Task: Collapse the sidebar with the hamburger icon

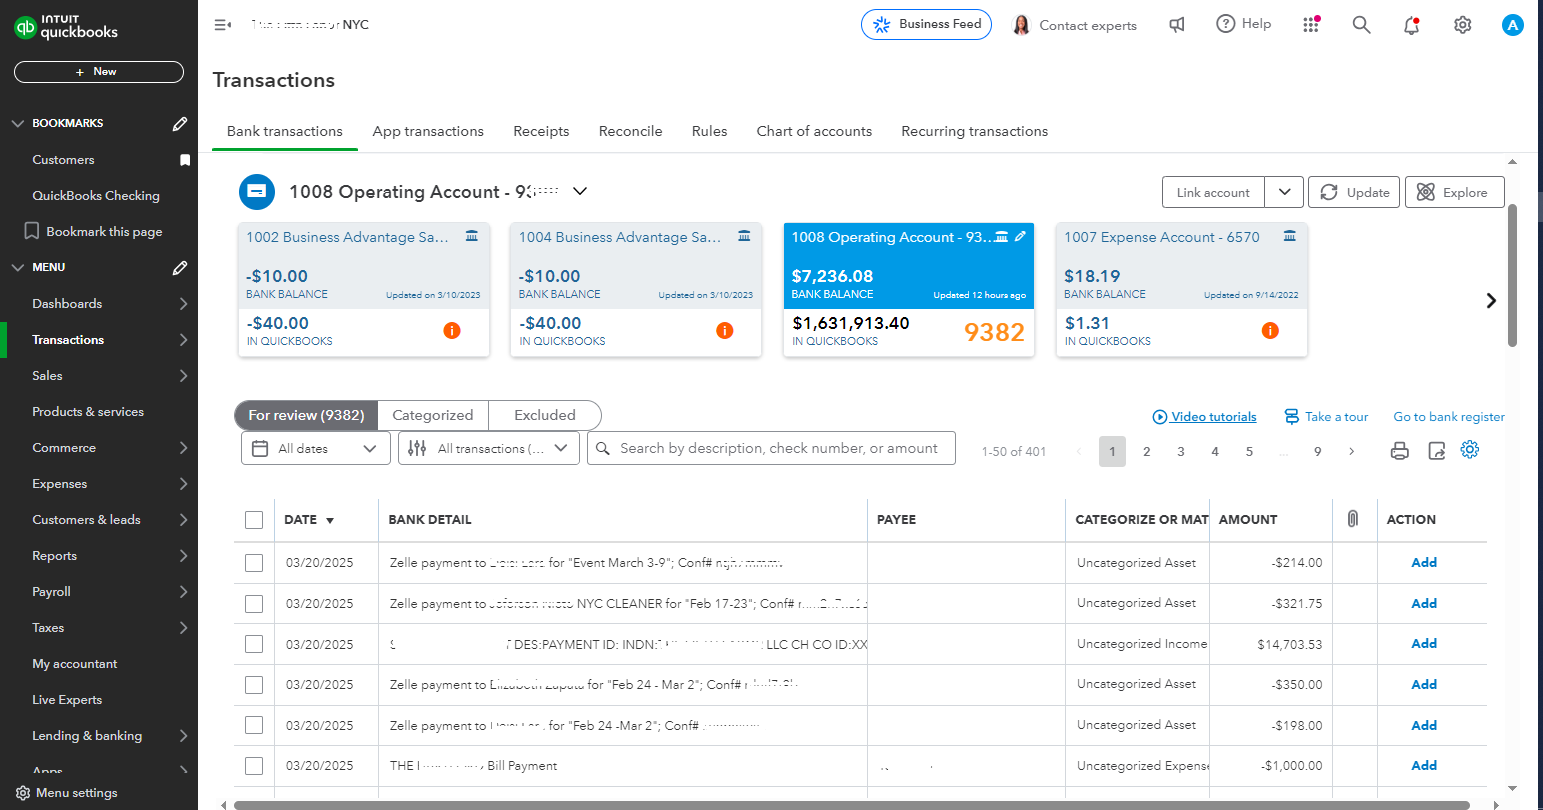Action: click(x=223, y=24)
